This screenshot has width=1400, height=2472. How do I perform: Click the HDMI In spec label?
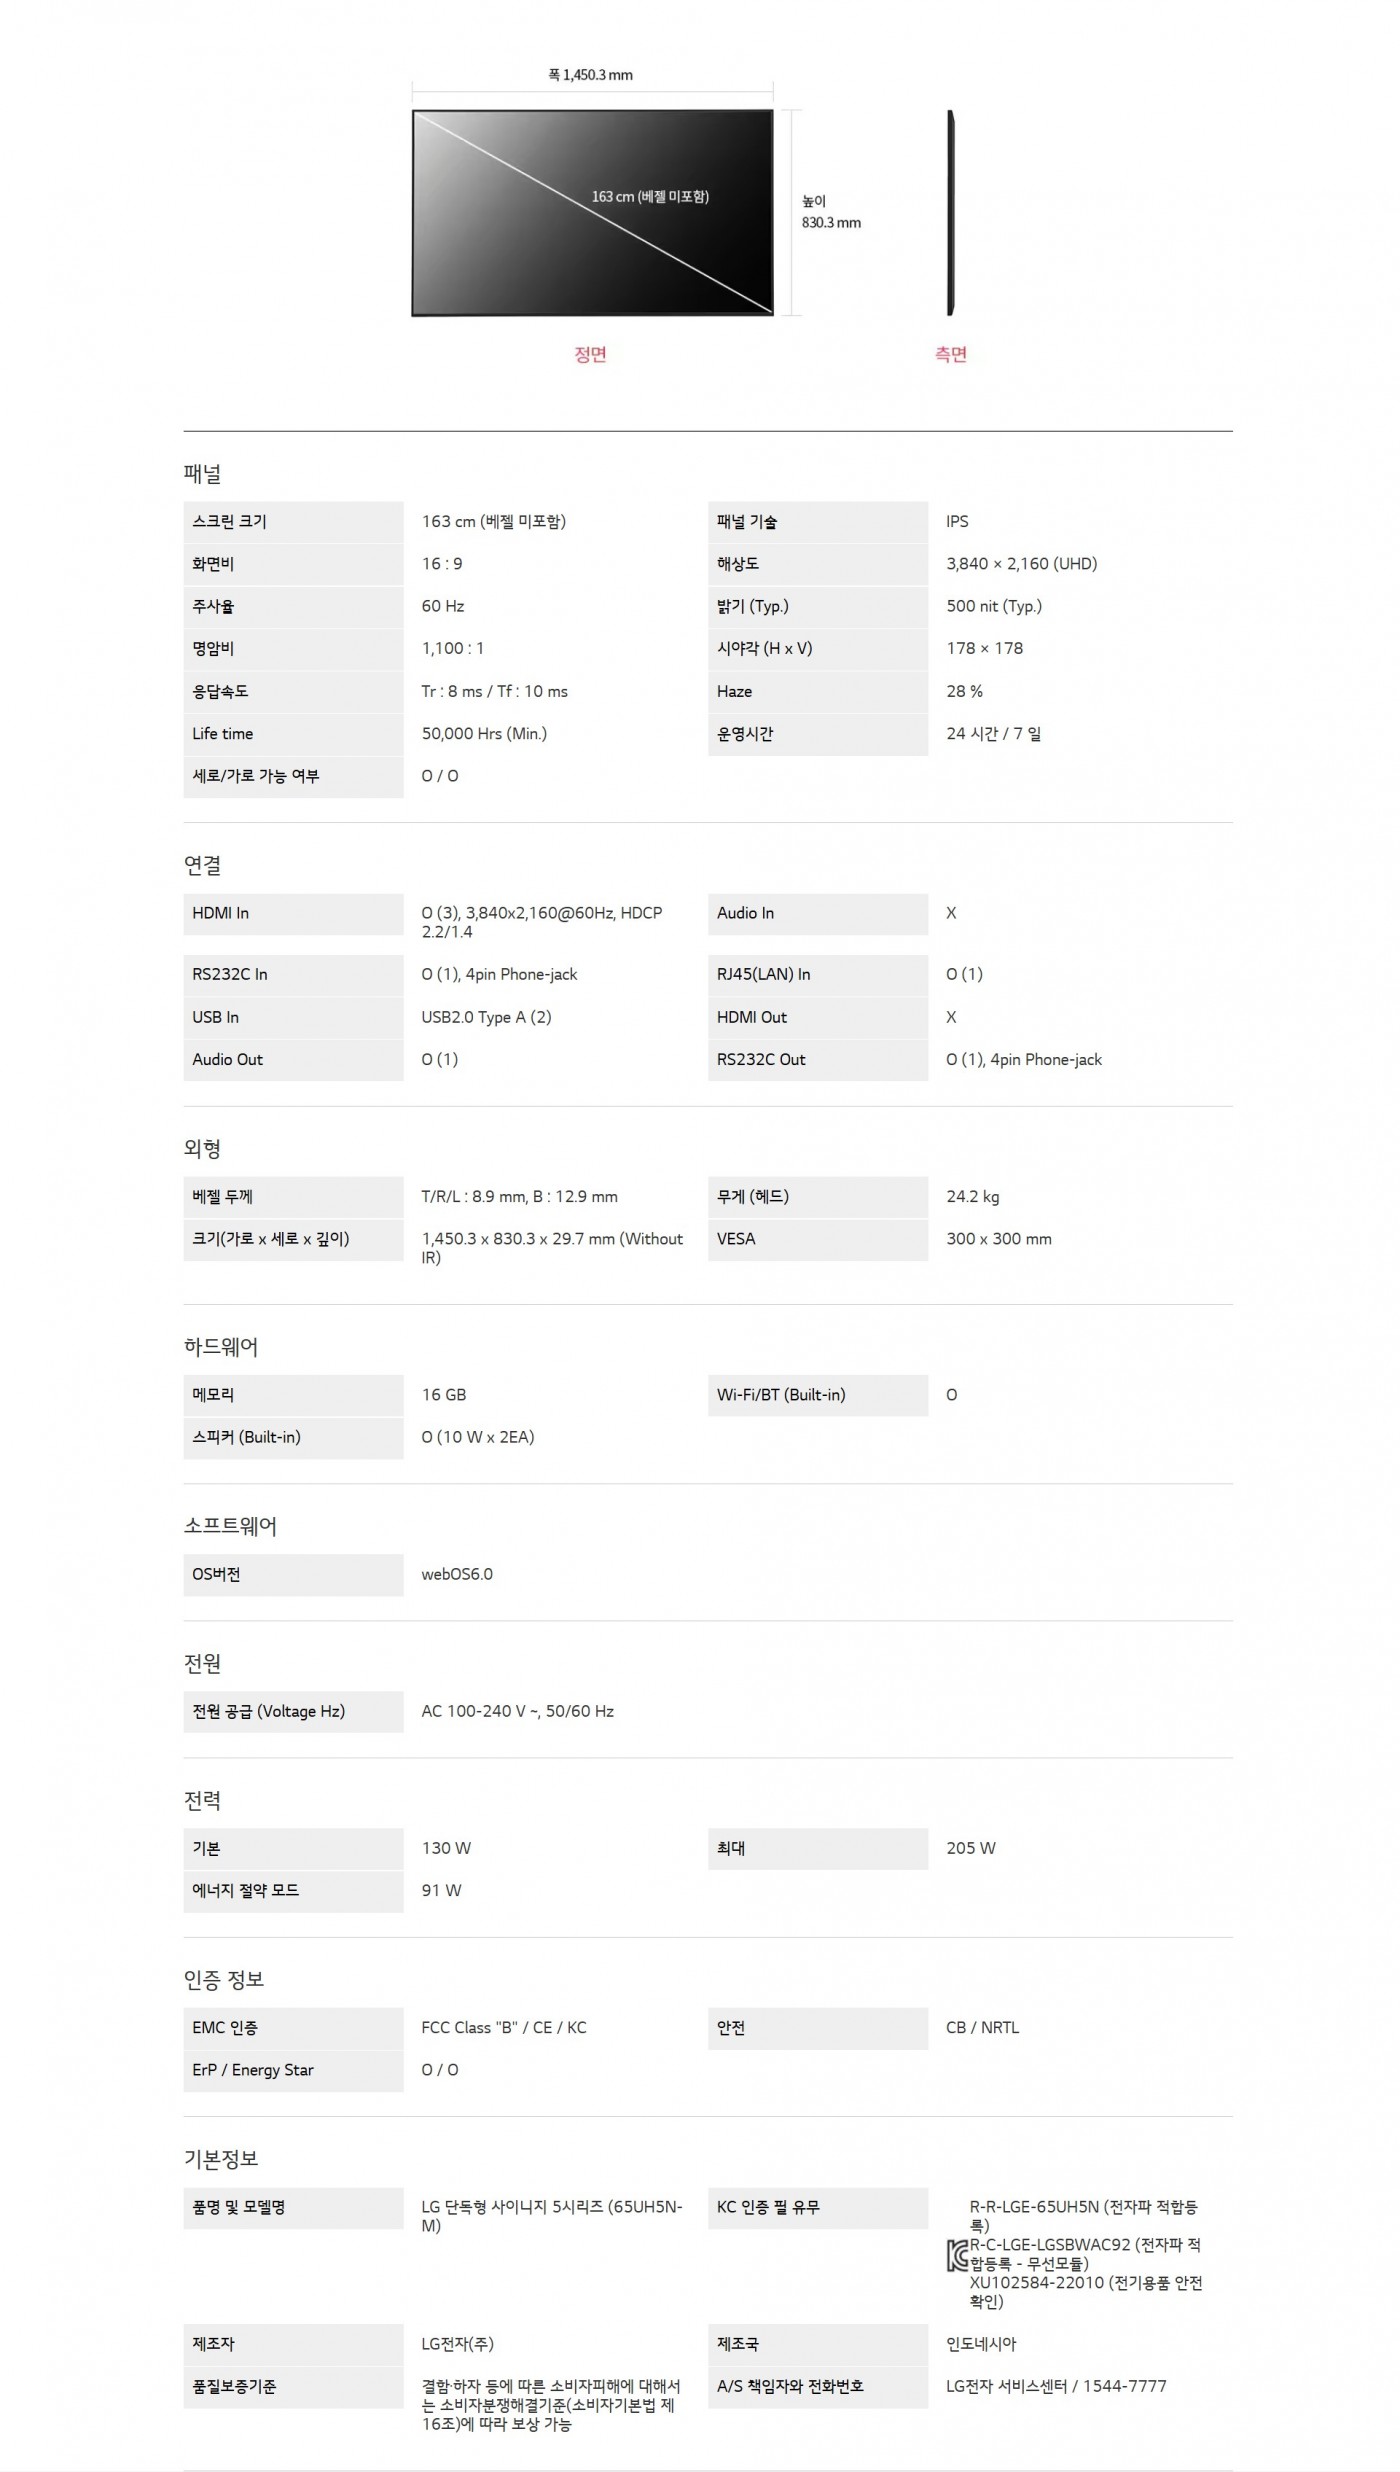click(221, 913)
